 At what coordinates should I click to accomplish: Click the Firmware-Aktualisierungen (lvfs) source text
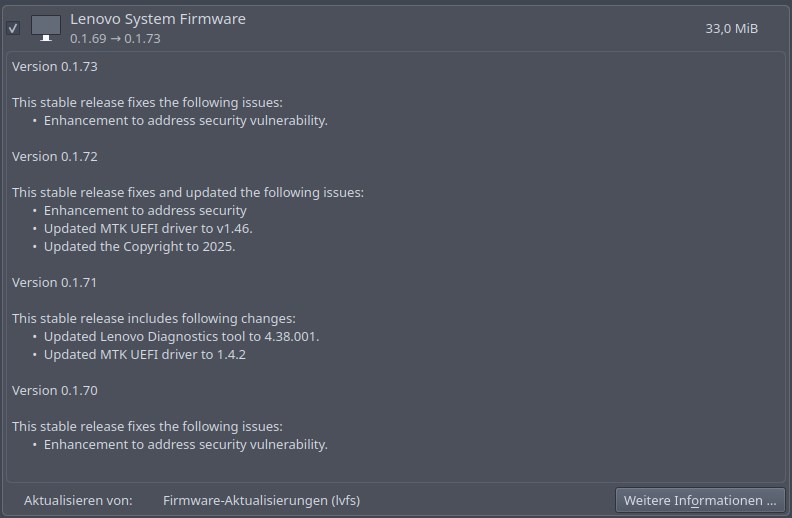261,500
